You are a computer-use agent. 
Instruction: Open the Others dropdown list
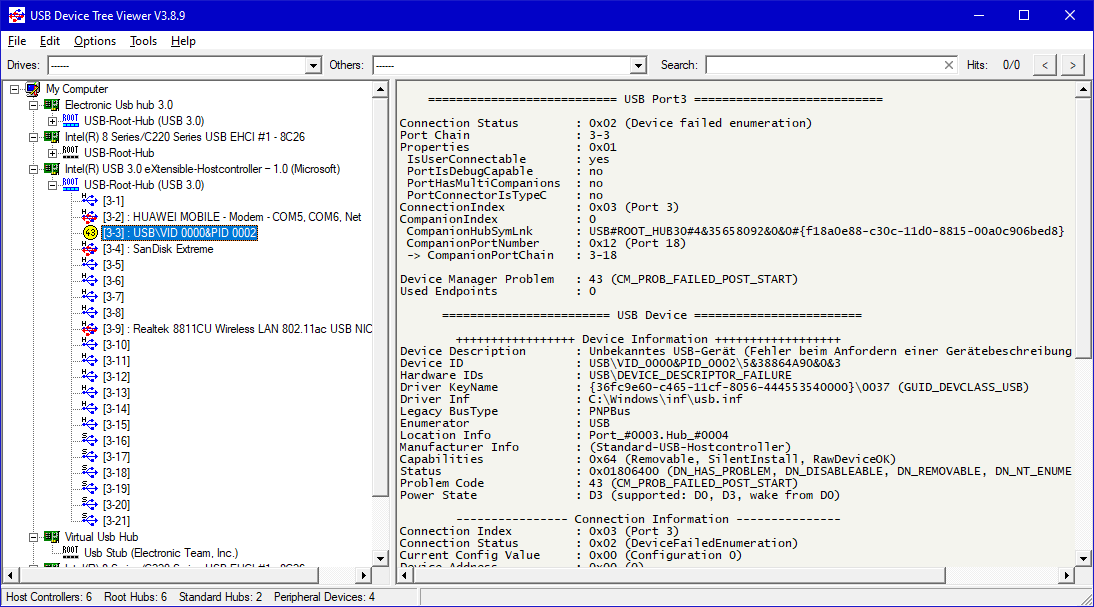pos(638,65)
